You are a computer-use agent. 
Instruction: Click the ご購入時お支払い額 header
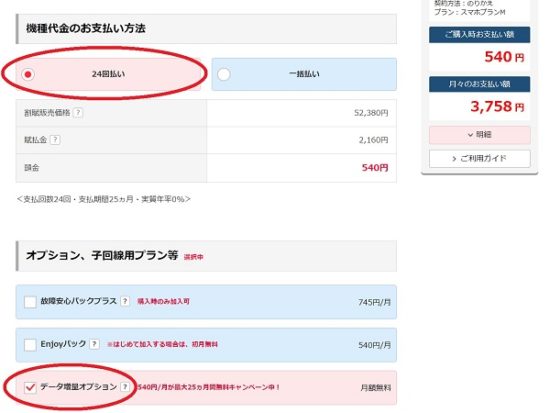479,35
